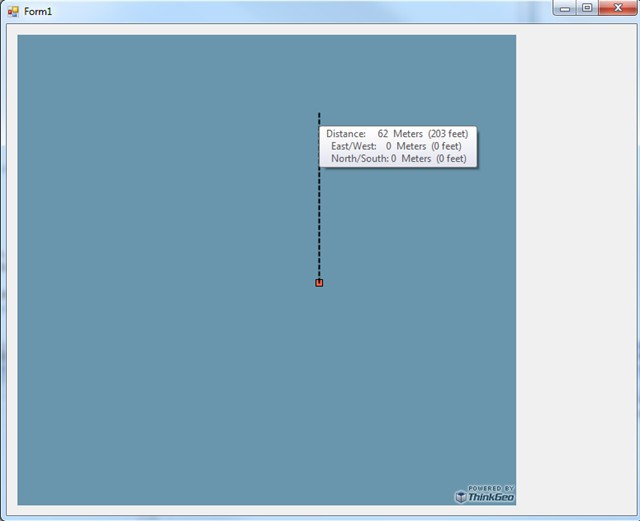
Task: Maximize the Form1 window
Action: (587, 8)
